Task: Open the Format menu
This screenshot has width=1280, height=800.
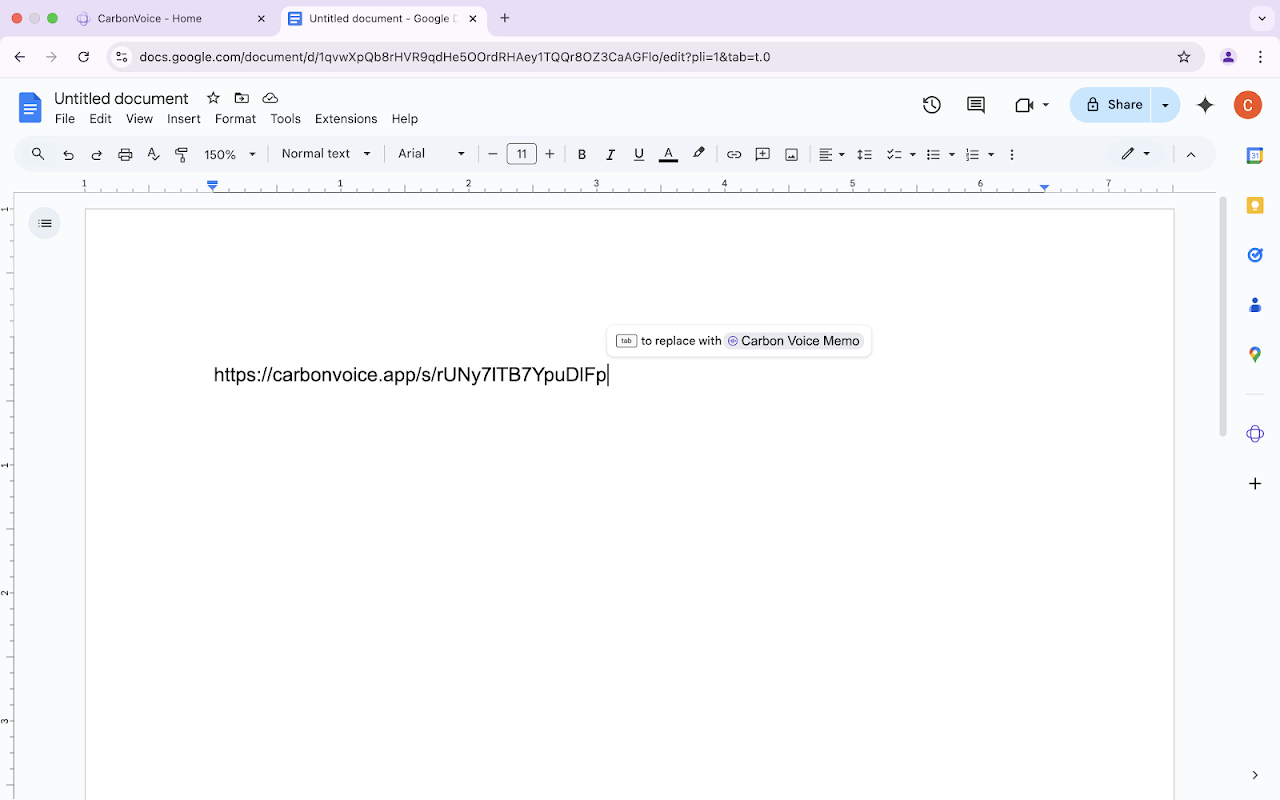Action: (235, 119)
